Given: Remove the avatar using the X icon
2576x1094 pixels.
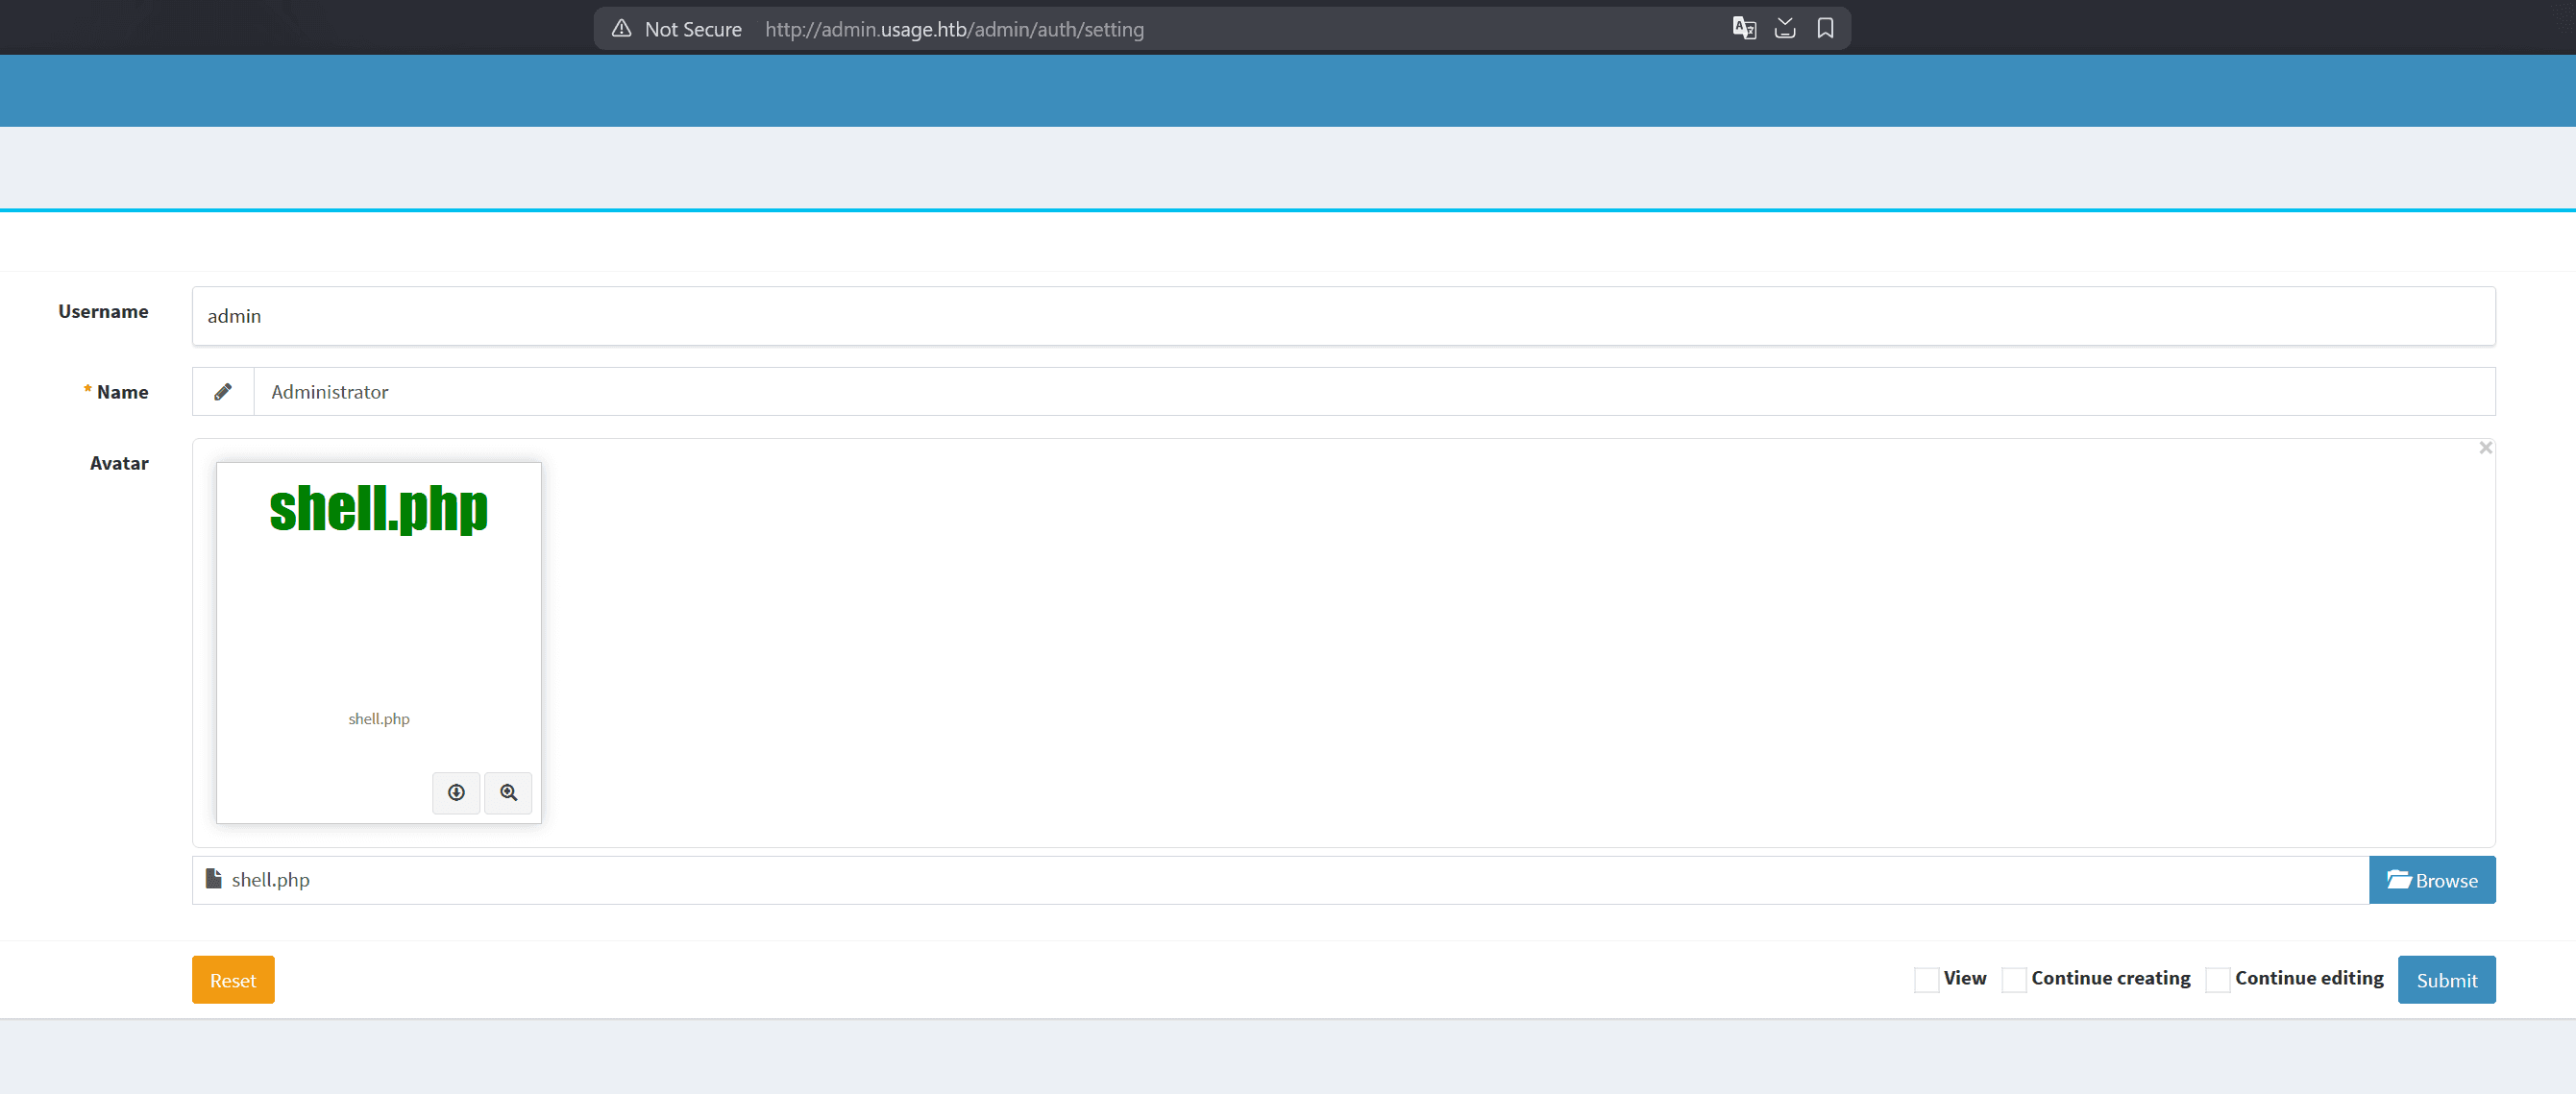Looking at the screenshot, I should click(2485, 448).
